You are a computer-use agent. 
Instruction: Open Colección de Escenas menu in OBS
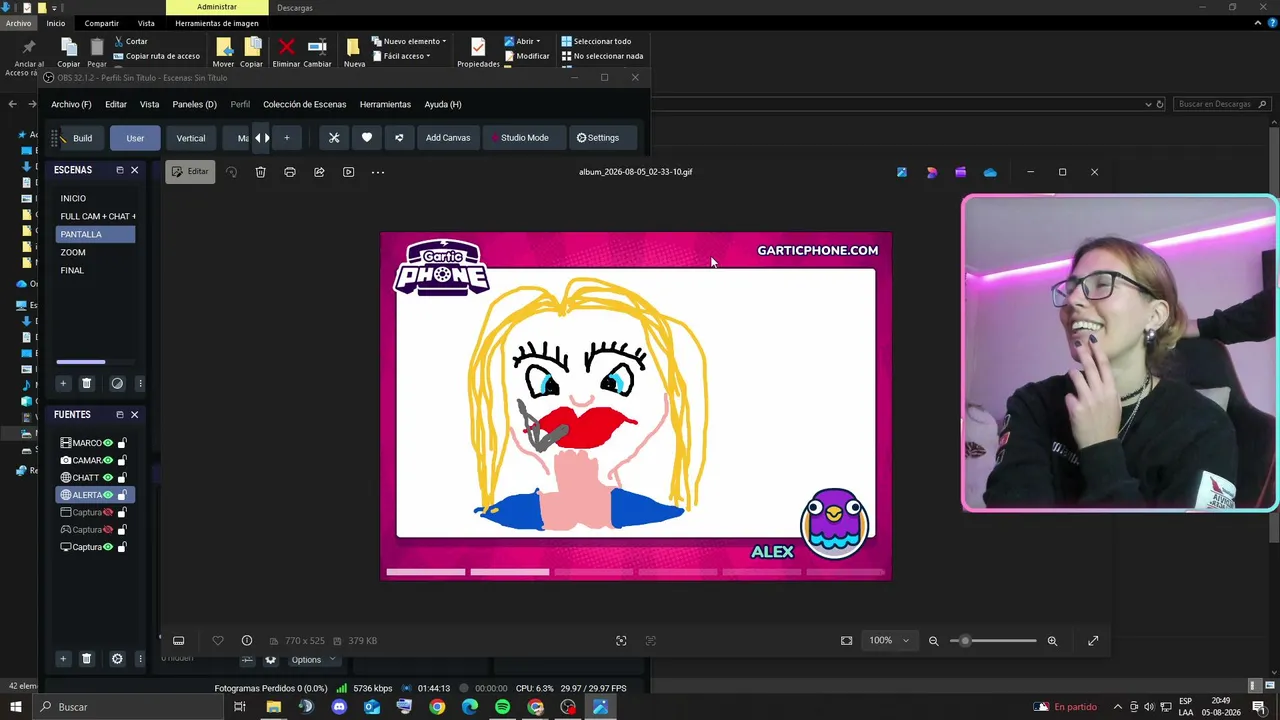[x=305, y=104]
